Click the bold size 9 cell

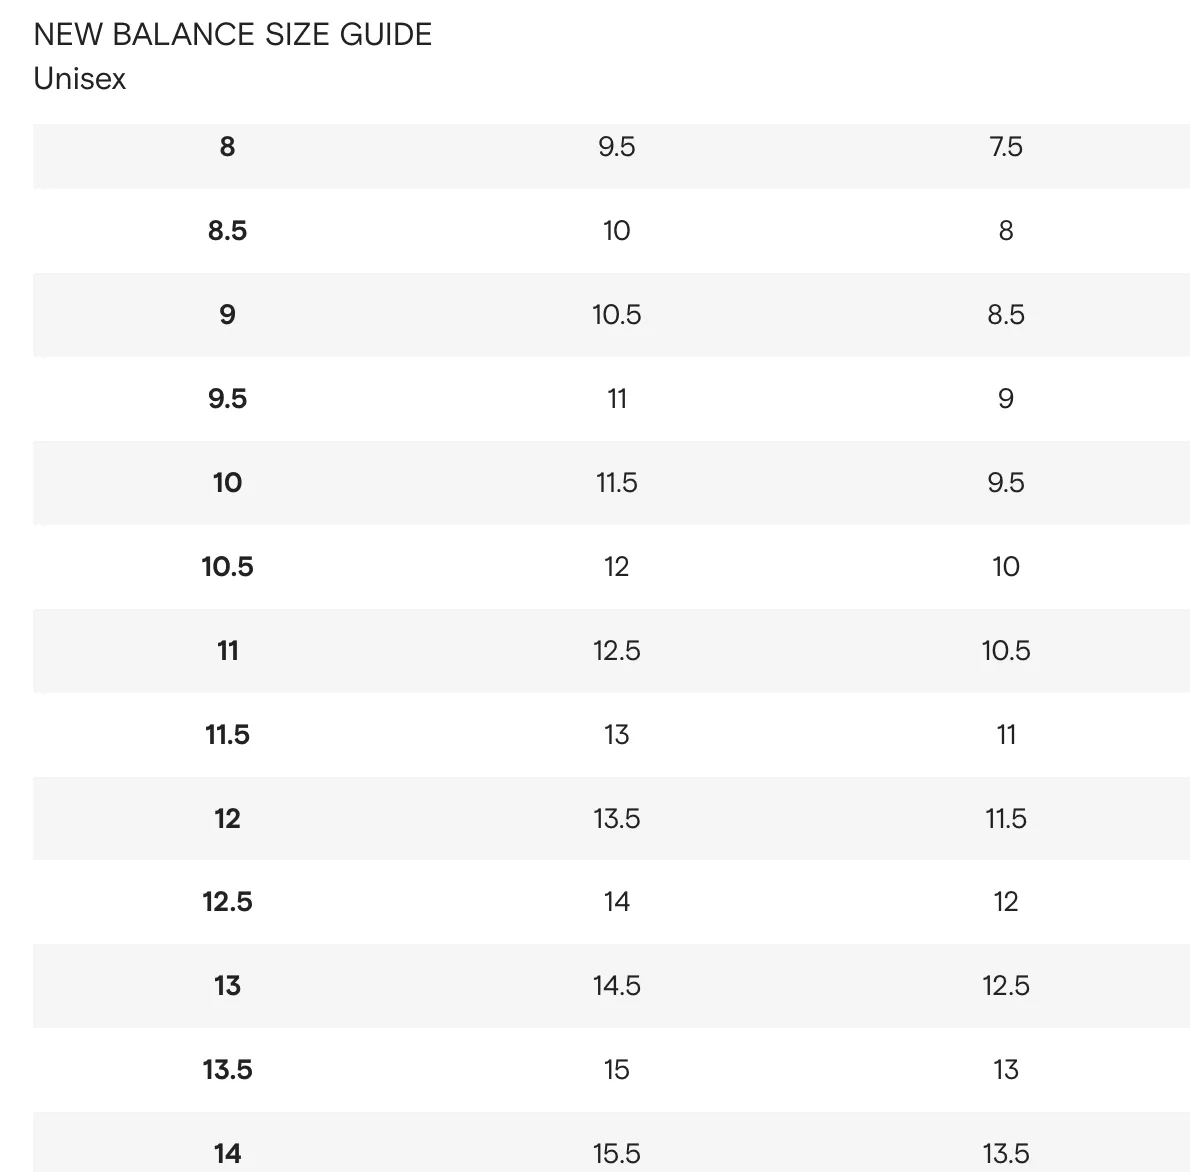[x=228, y=314]
